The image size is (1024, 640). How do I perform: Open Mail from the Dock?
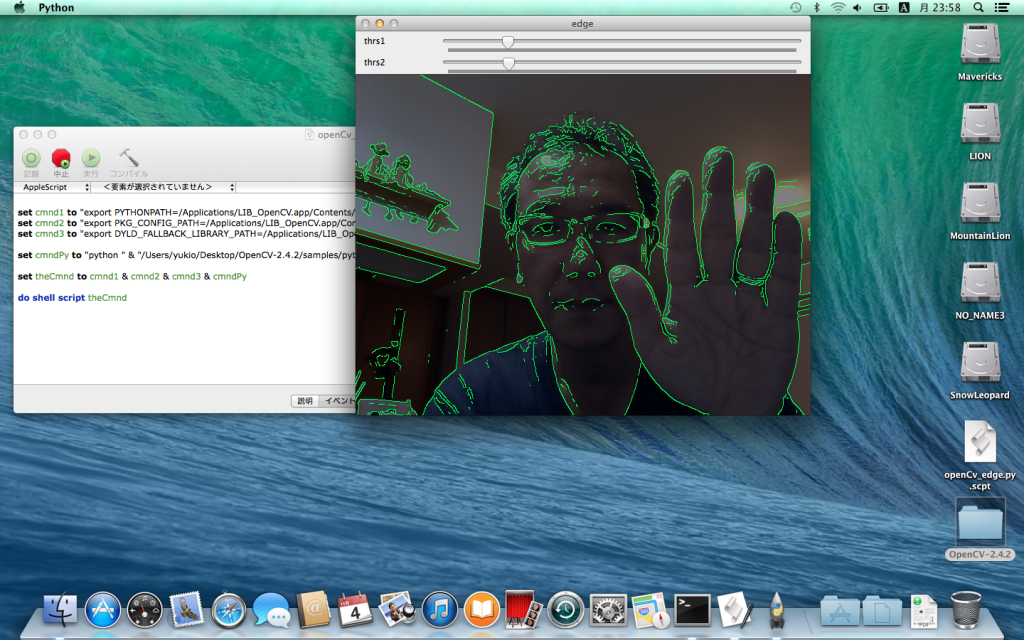pos(187,610)
